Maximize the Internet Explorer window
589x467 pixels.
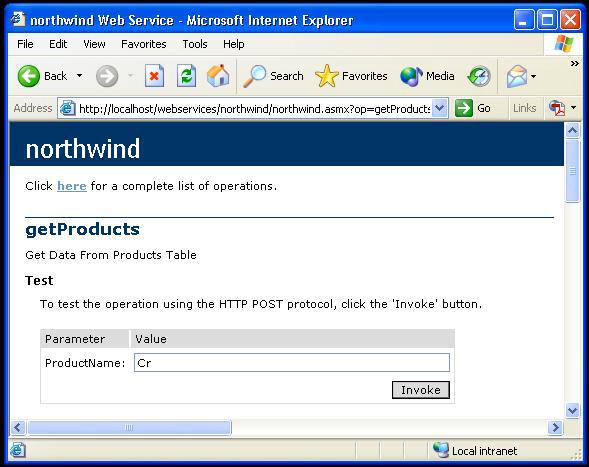click(547, 20)
